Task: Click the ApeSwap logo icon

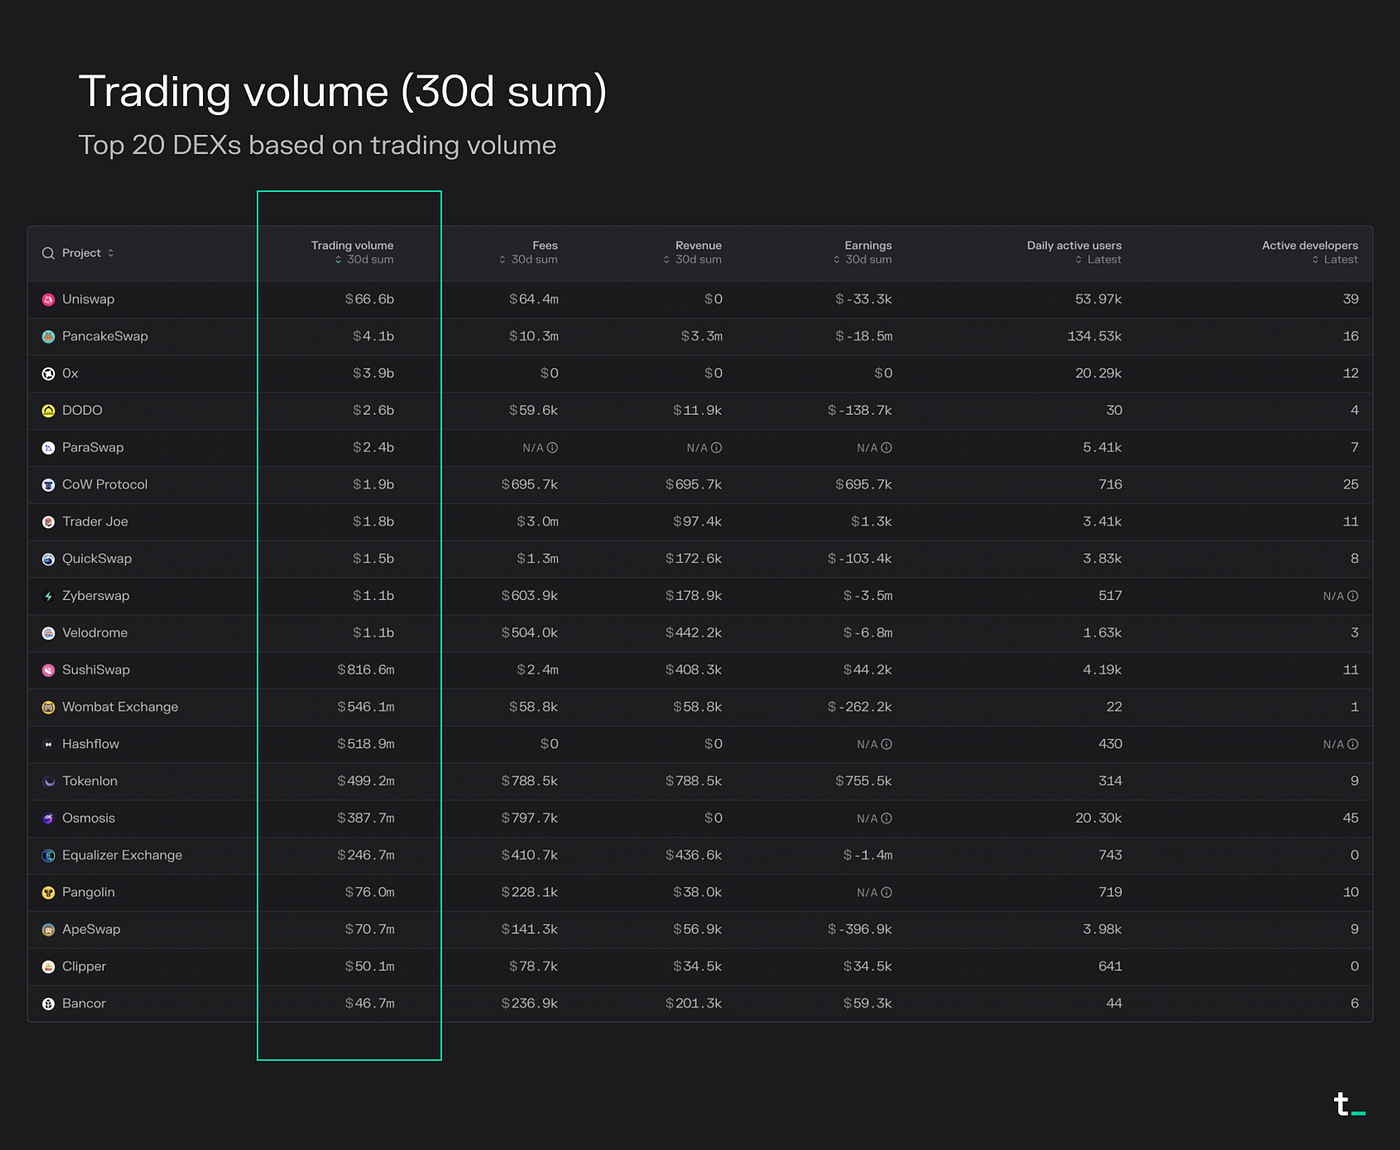Action: (x=48, y=929)
